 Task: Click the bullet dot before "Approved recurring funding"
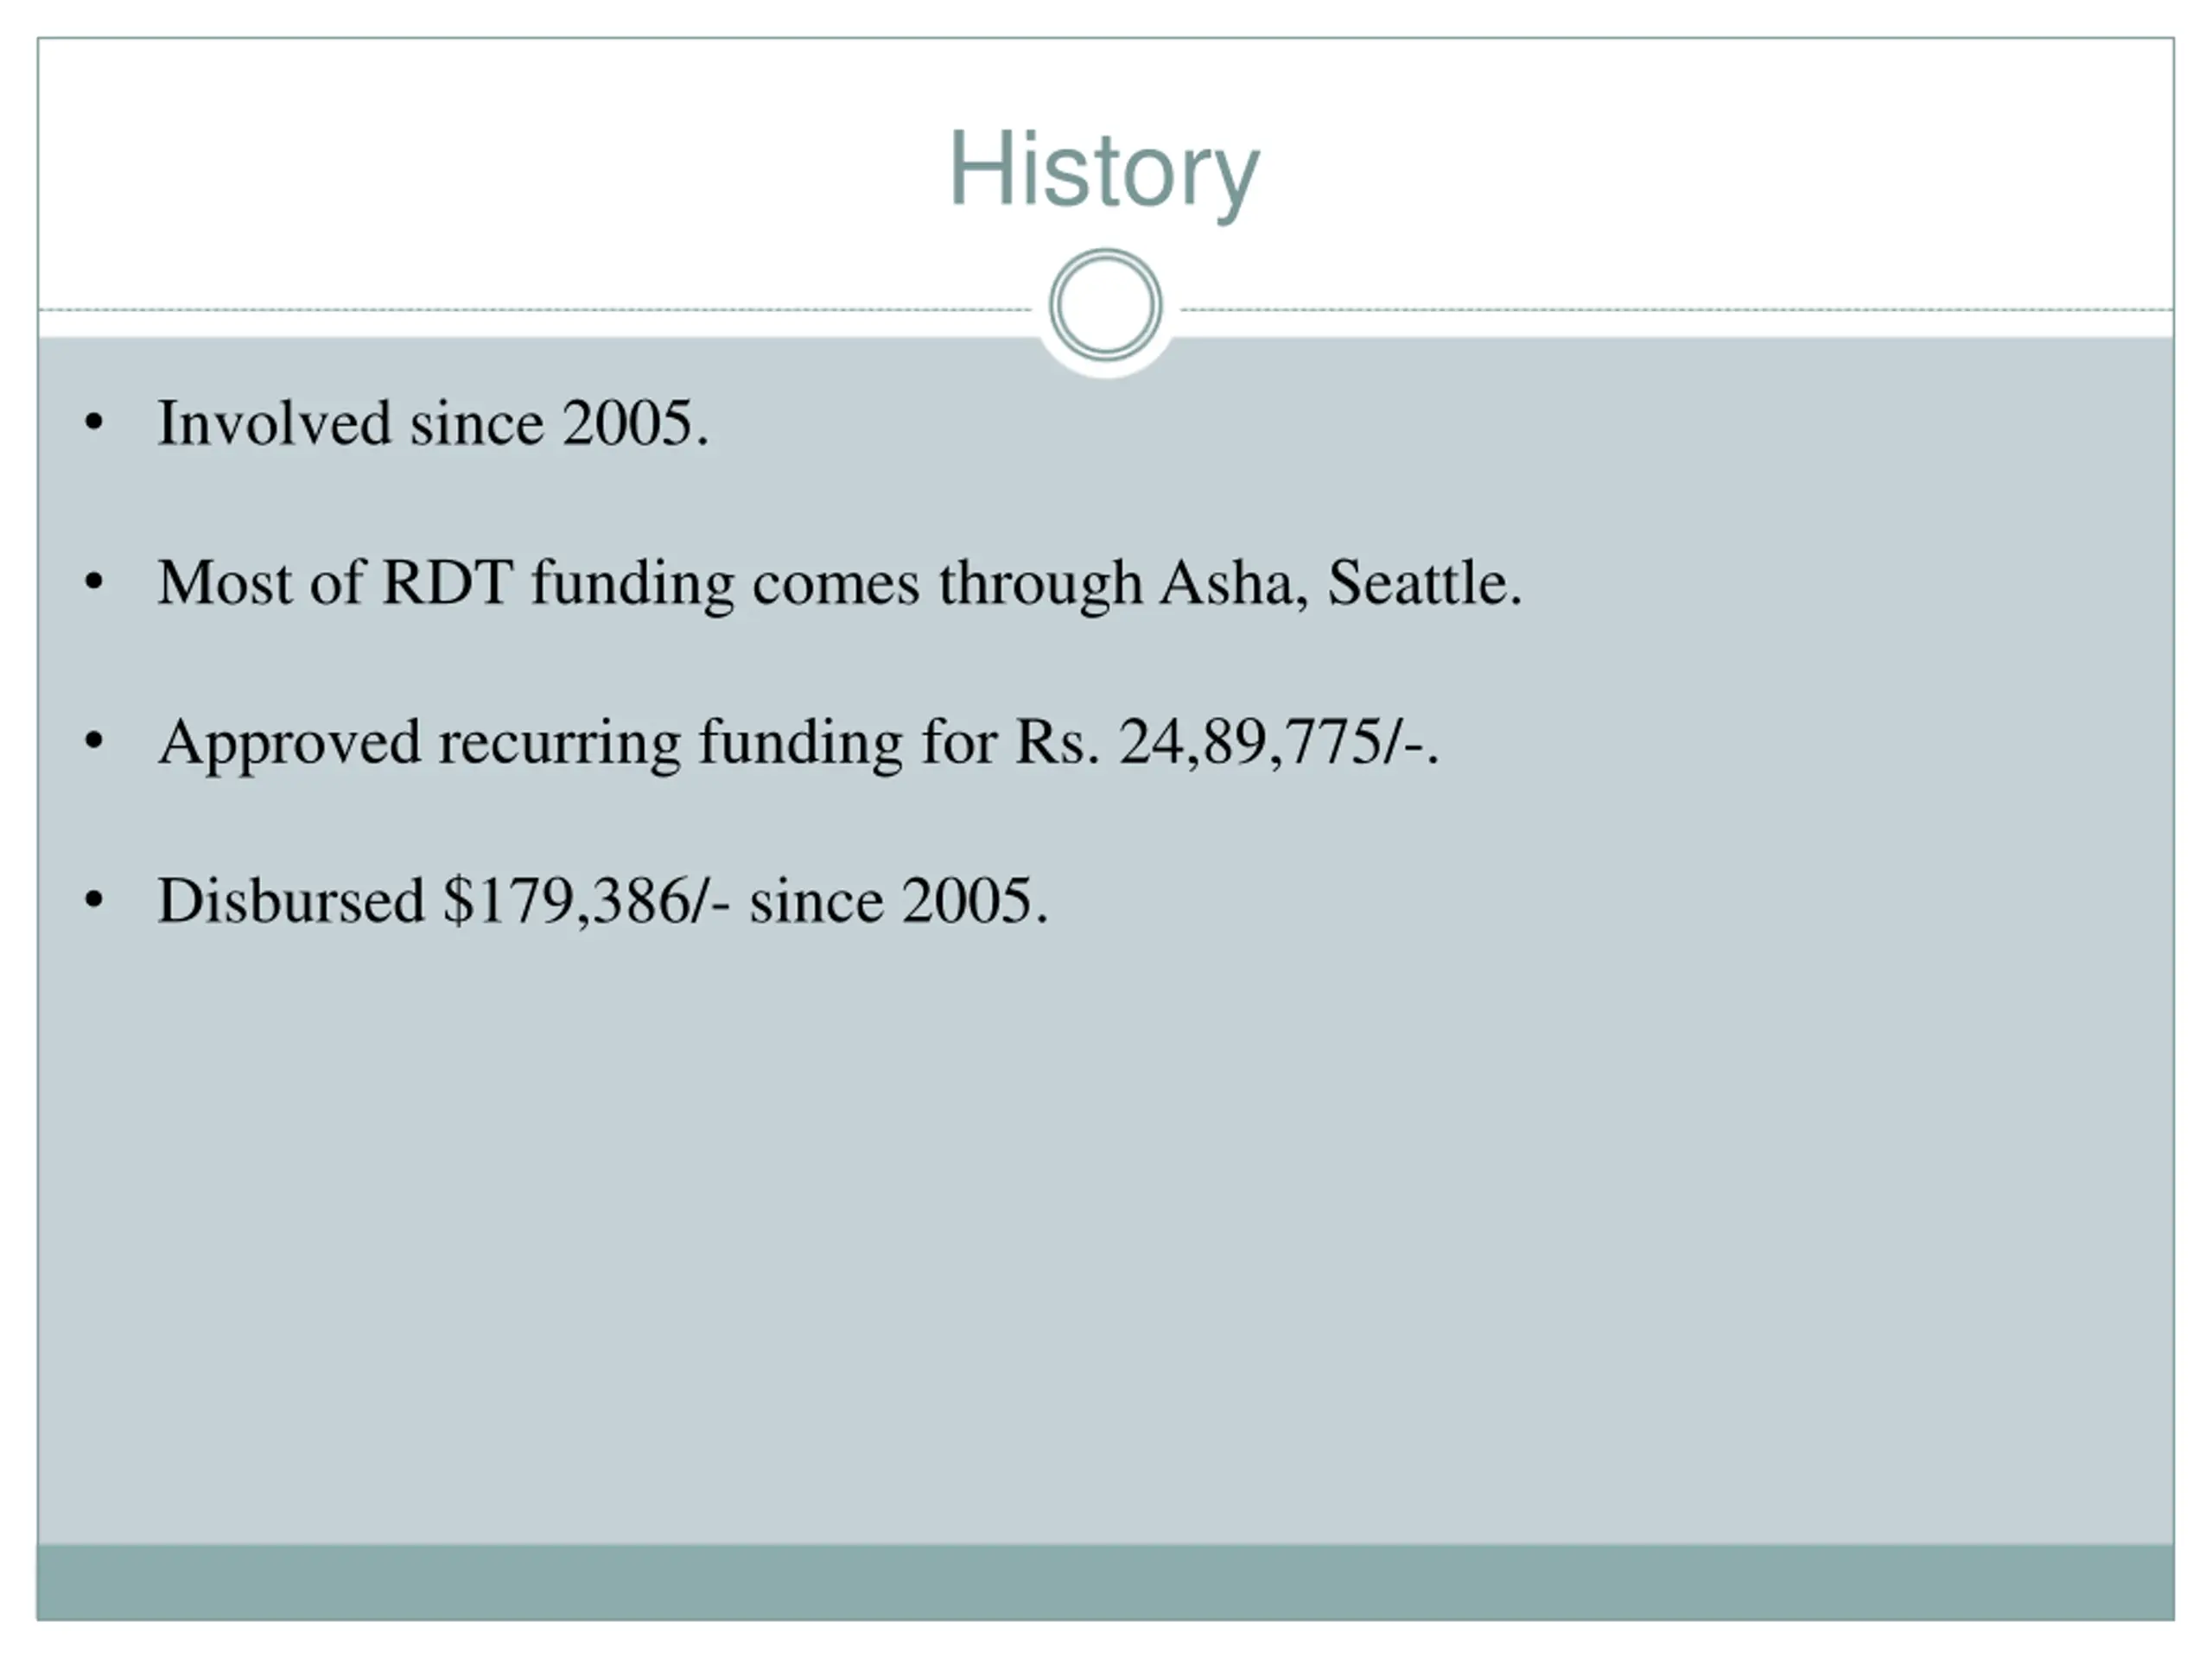(94, 741)
